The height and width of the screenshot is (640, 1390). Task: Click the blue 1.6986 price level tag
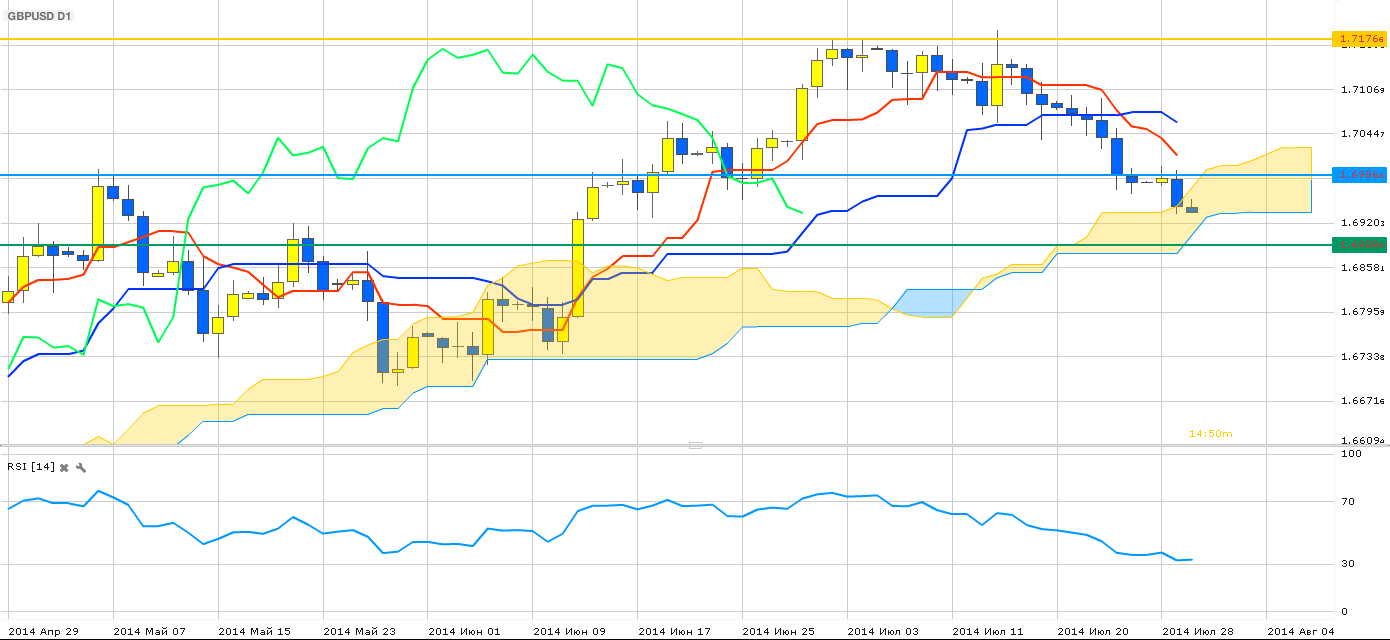[1358, 175]
